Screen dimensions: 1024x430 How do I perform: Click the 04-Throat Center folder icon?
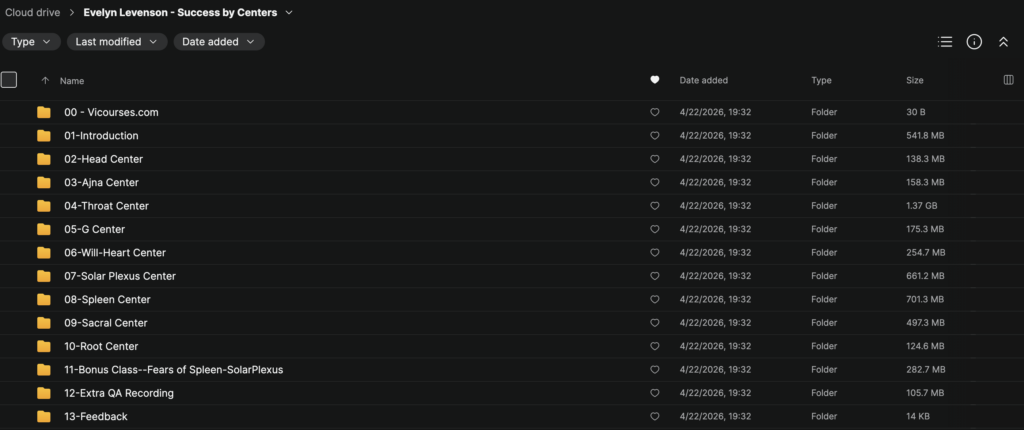click(x=44, y=206)
